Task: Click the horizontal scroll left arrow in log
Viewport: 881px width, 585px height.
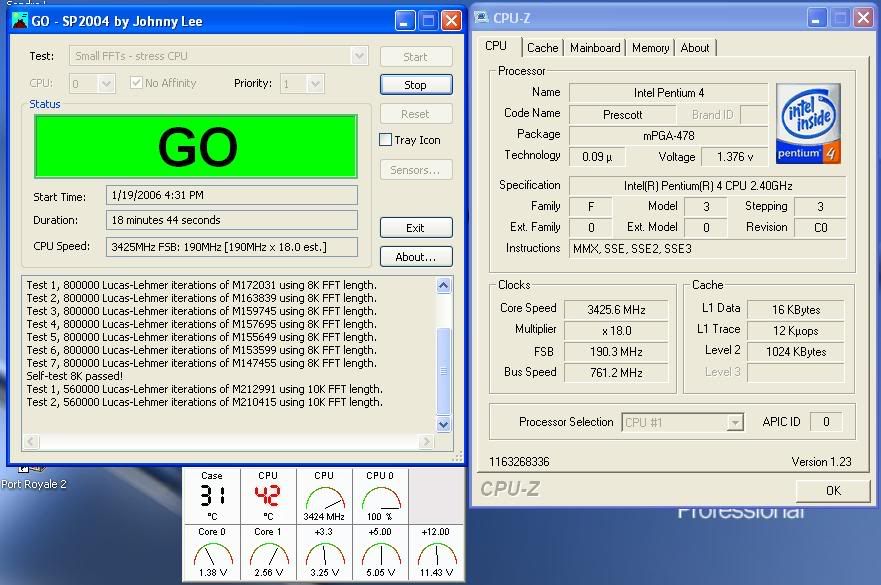Action: point(31,442)
